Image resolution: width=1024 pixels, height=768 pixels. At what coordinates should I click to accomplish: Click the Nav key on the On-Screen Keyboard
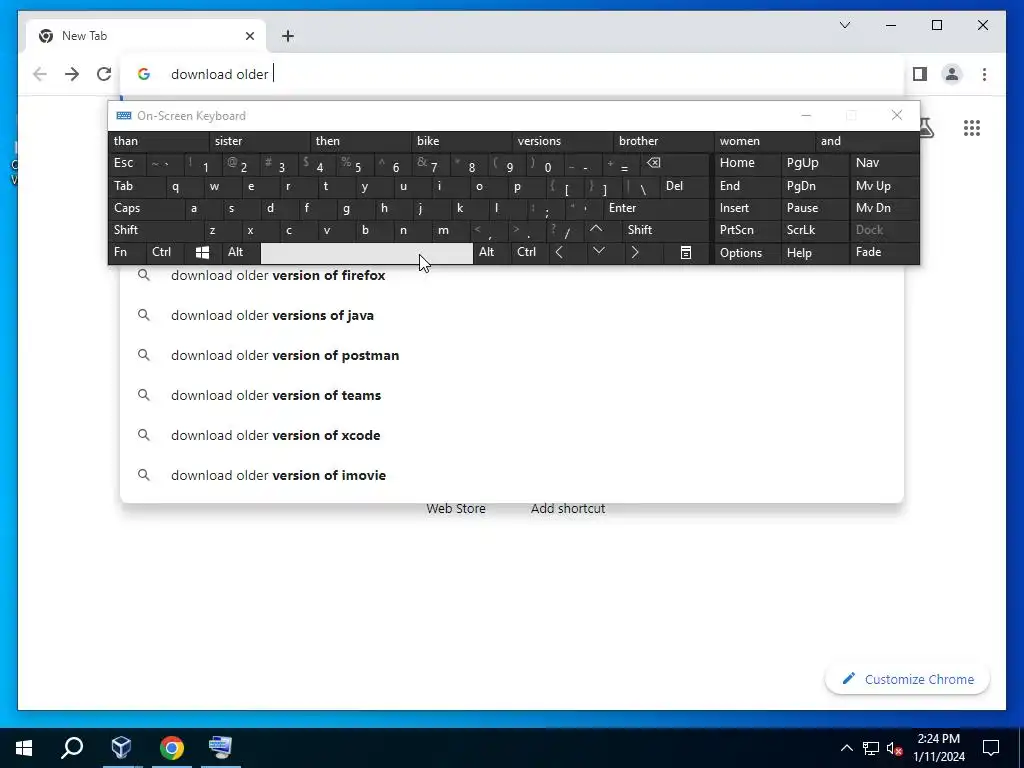[x=884, y=163]
